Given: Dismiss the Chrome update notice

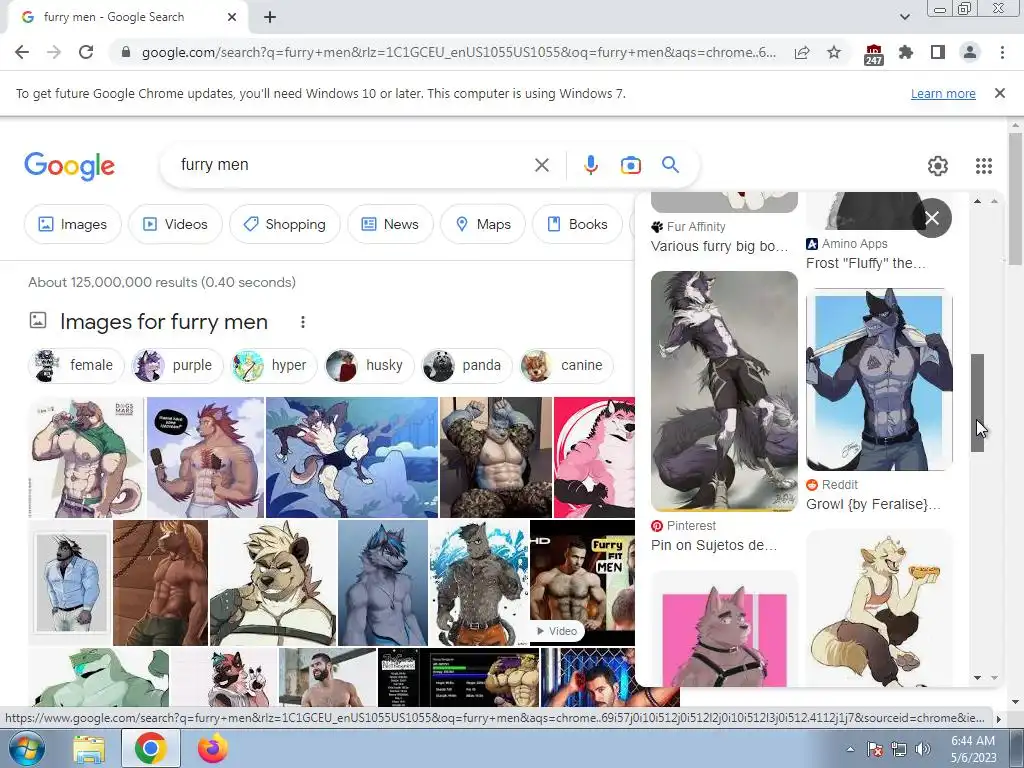Looking at the screenshot, I should (x=999, y=93).
